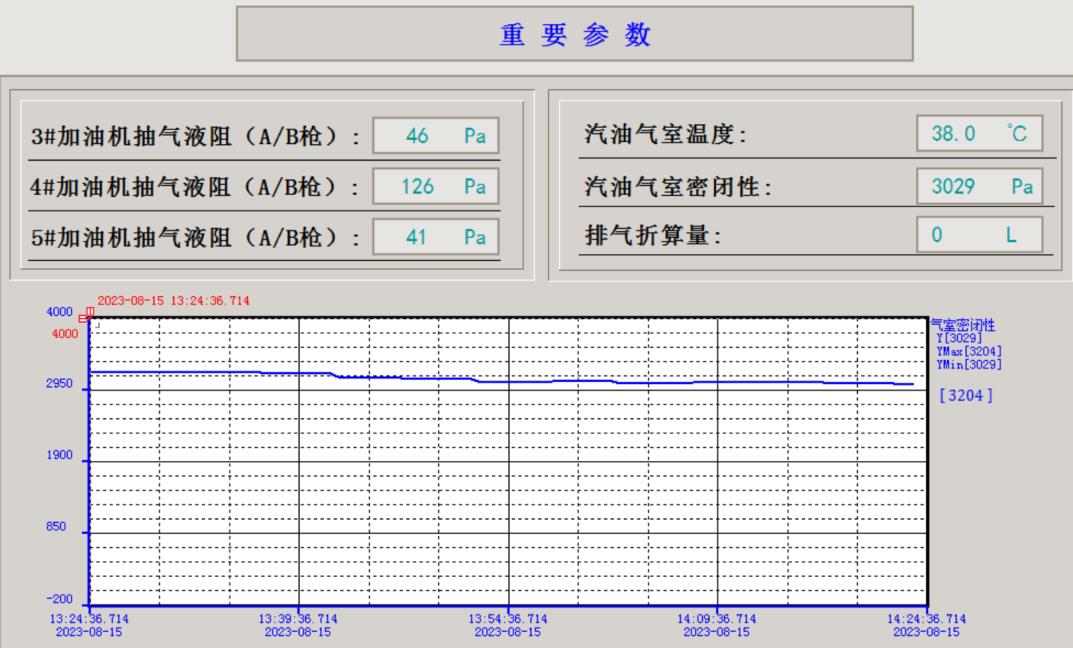Click the 2950 y-axis label

(x=60, y=383)
